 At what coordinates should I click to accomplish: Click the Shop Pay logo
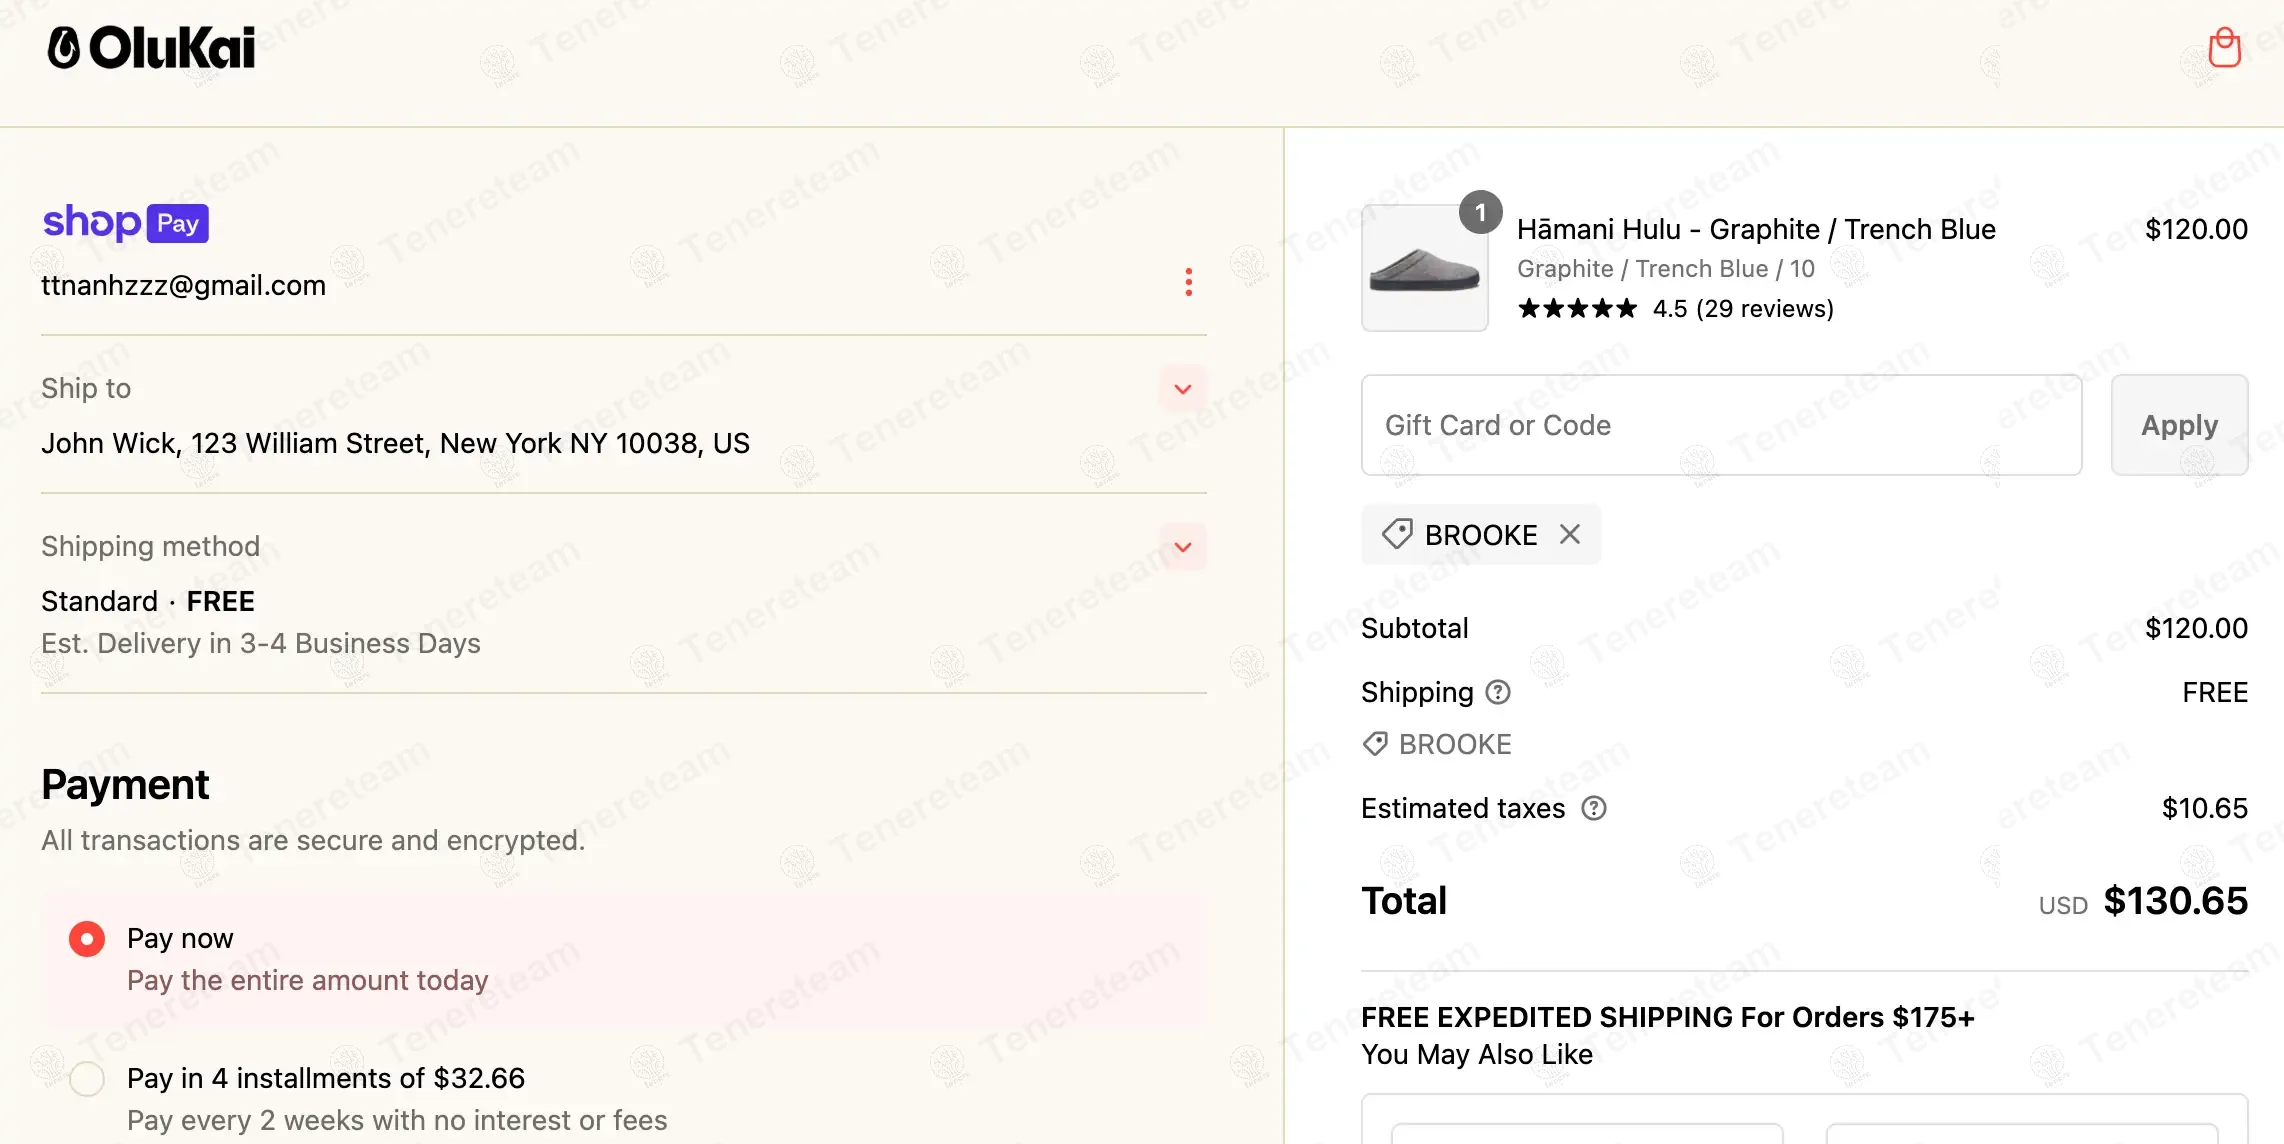125,222
